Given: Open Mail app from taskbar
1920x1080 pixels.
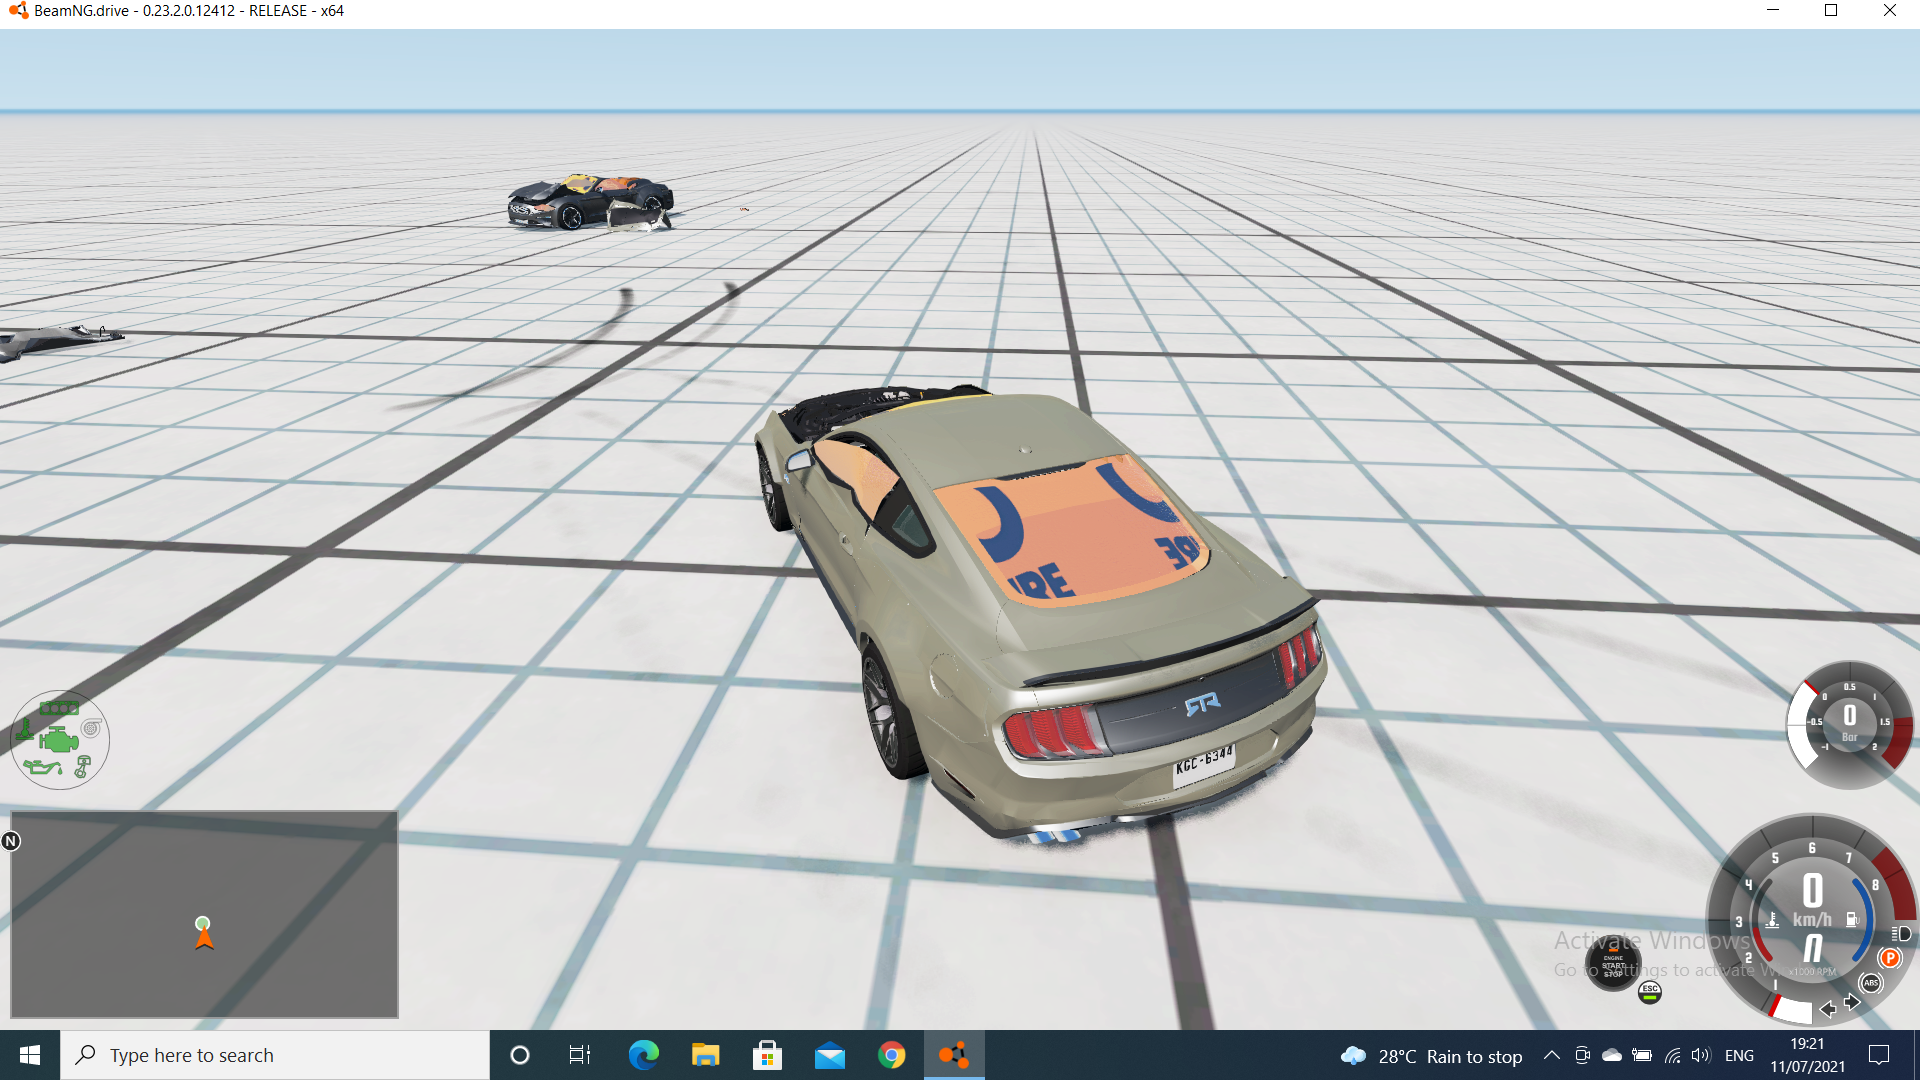Looking at the screenshot, I should point(829,1055).
